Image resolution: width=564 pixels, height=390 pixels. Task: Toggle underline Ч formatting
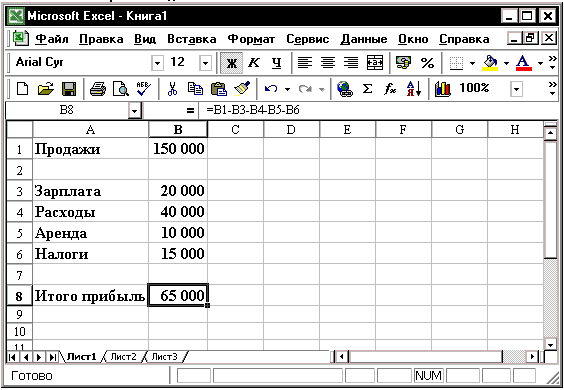click(x=276, y=63)
